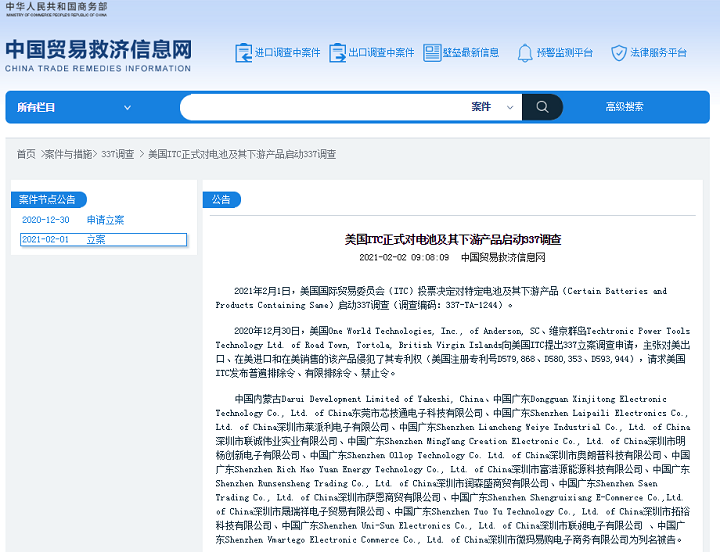720x552 pixels.
Task: Select the 公告 tab
Action: 221,200
